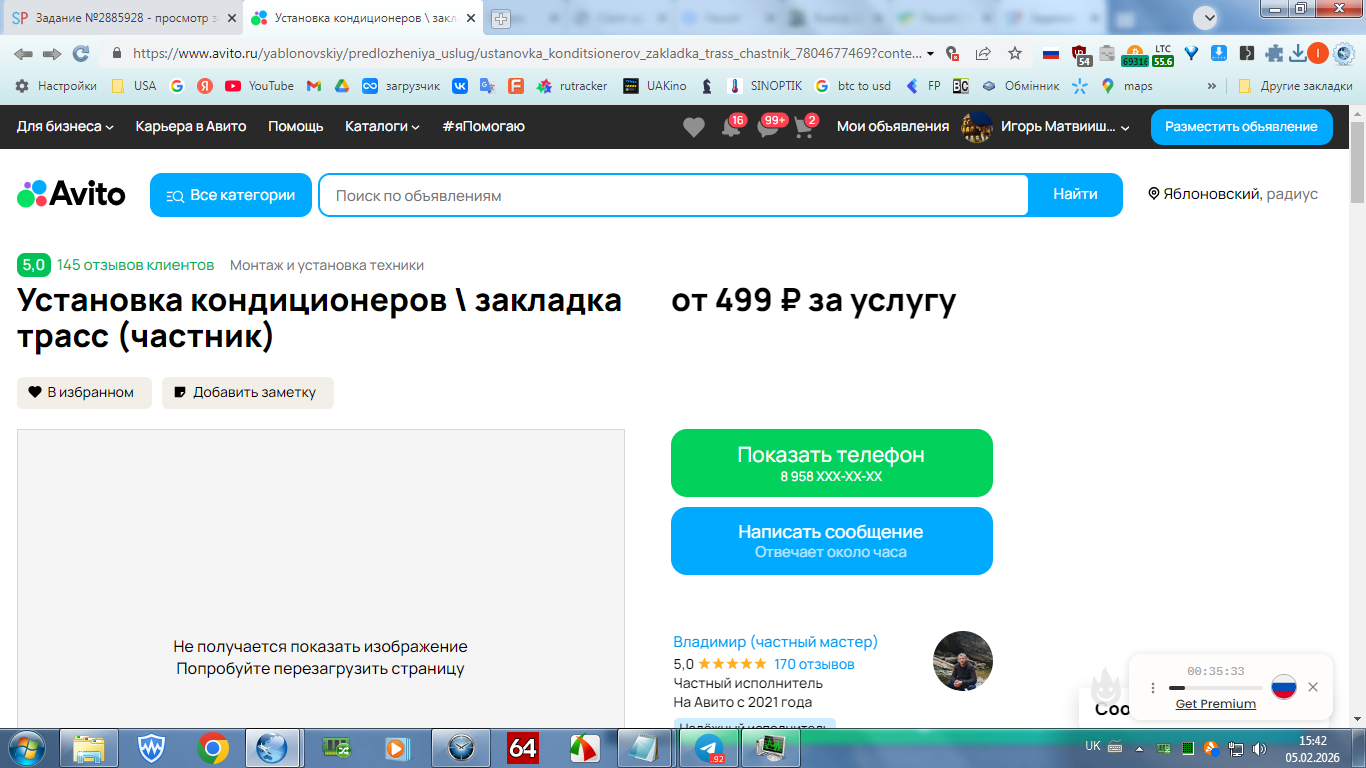Open the Yandex Я bookmark icon
1366x768 pixels.
point(204,86)
